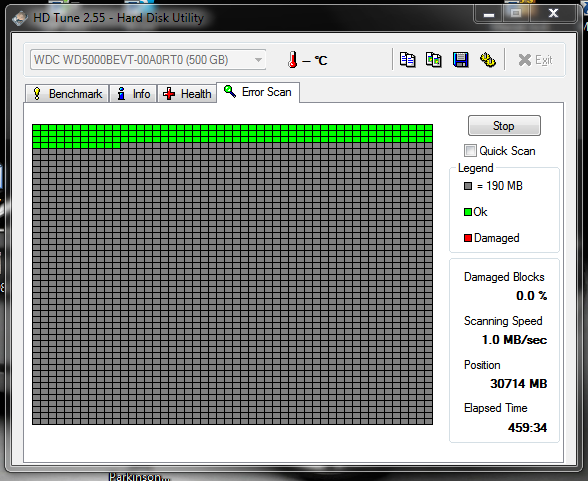
Task: Click the Exit button in toolbar
Action: coord(535,60)
